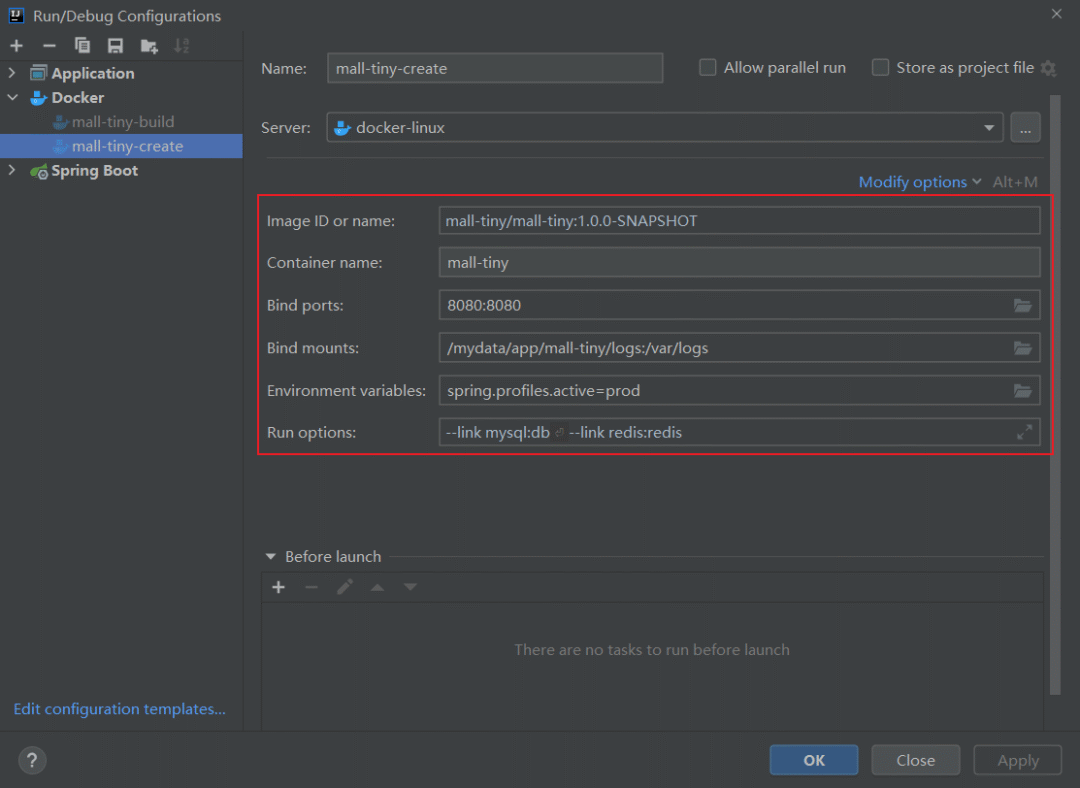Close the dialog with X button
This screenshot has width=1080, height=788.
[x=1057, y=14]
